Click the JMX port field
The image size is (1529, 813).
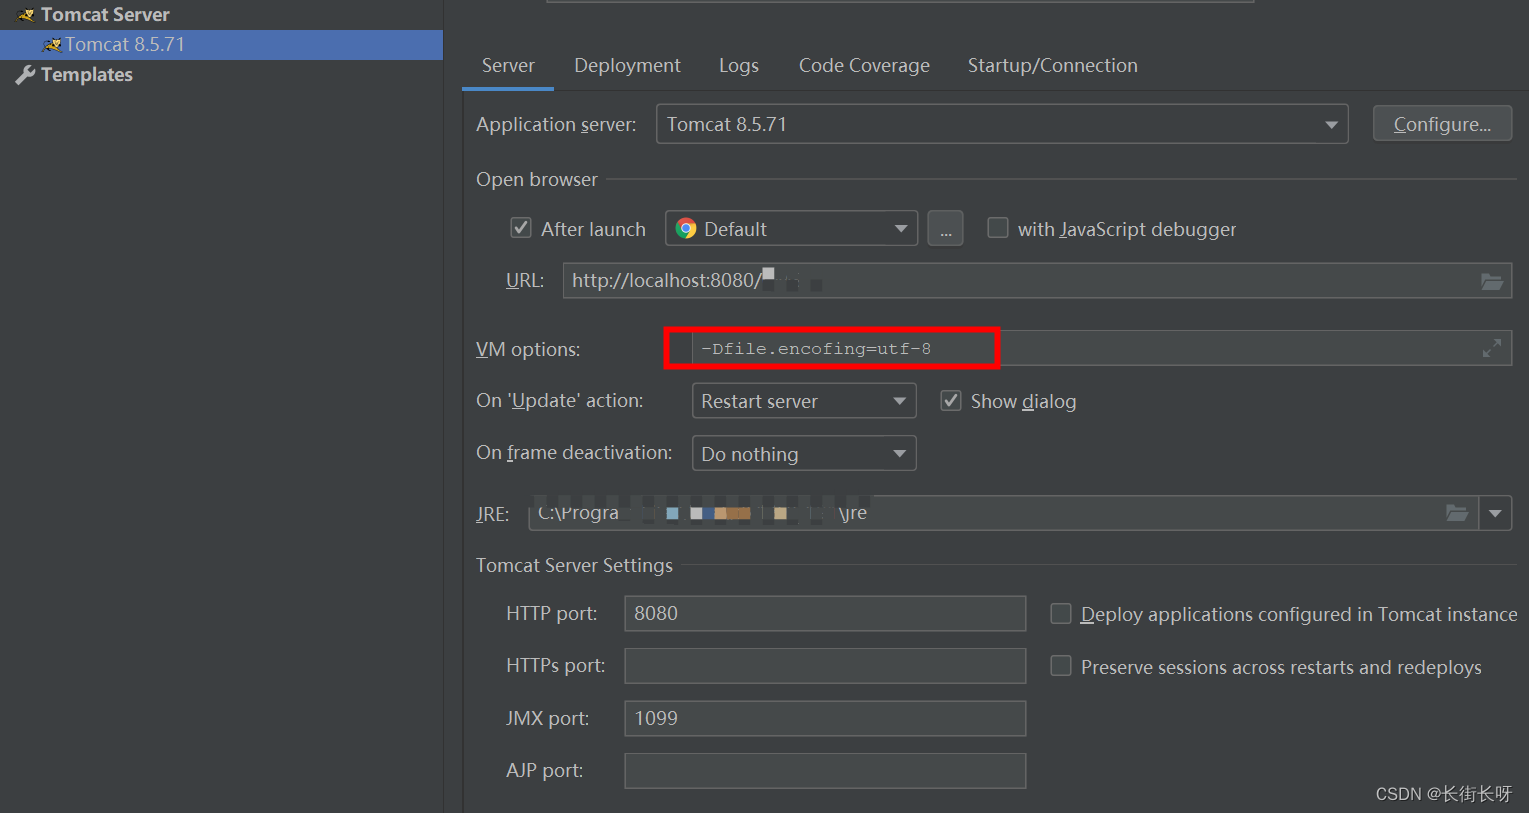[x=825, y=718]
